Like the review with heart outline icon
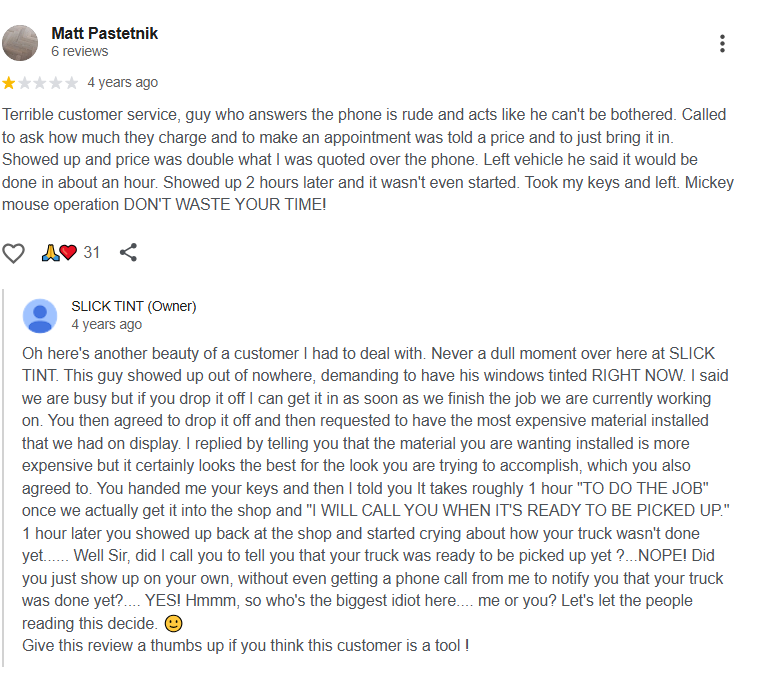Viewport: 775px width, 684px height. (13, 253)
